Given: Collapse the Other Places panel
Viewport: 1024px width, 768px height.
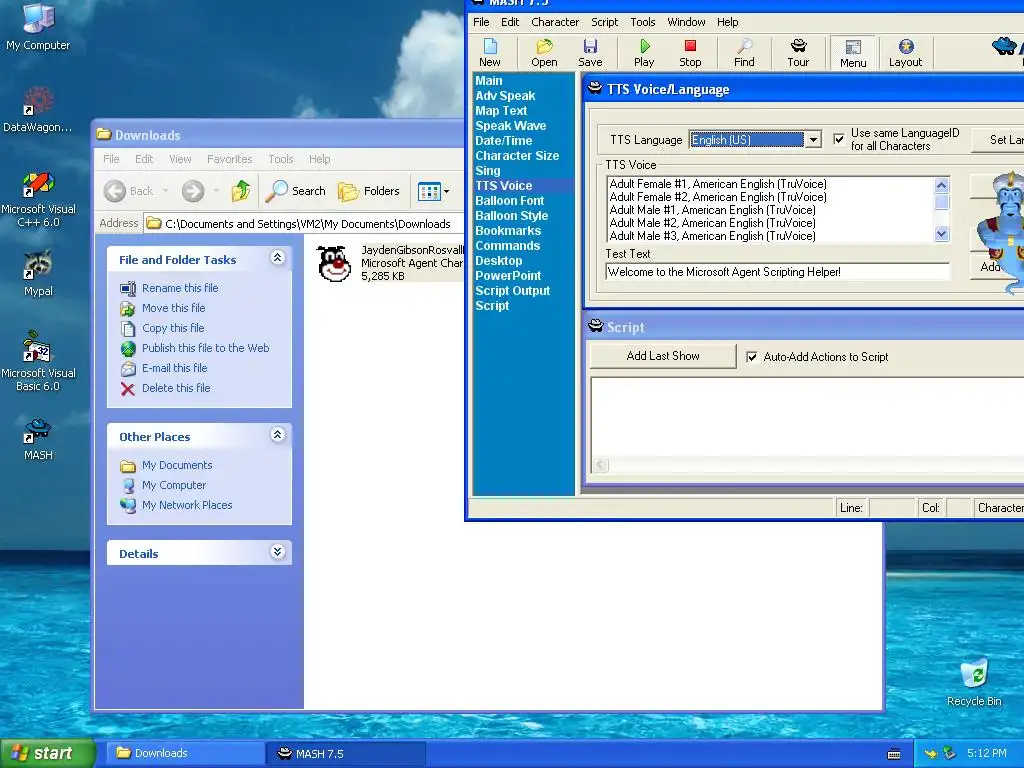Looking at the screenshot, I should coord(278,434).
